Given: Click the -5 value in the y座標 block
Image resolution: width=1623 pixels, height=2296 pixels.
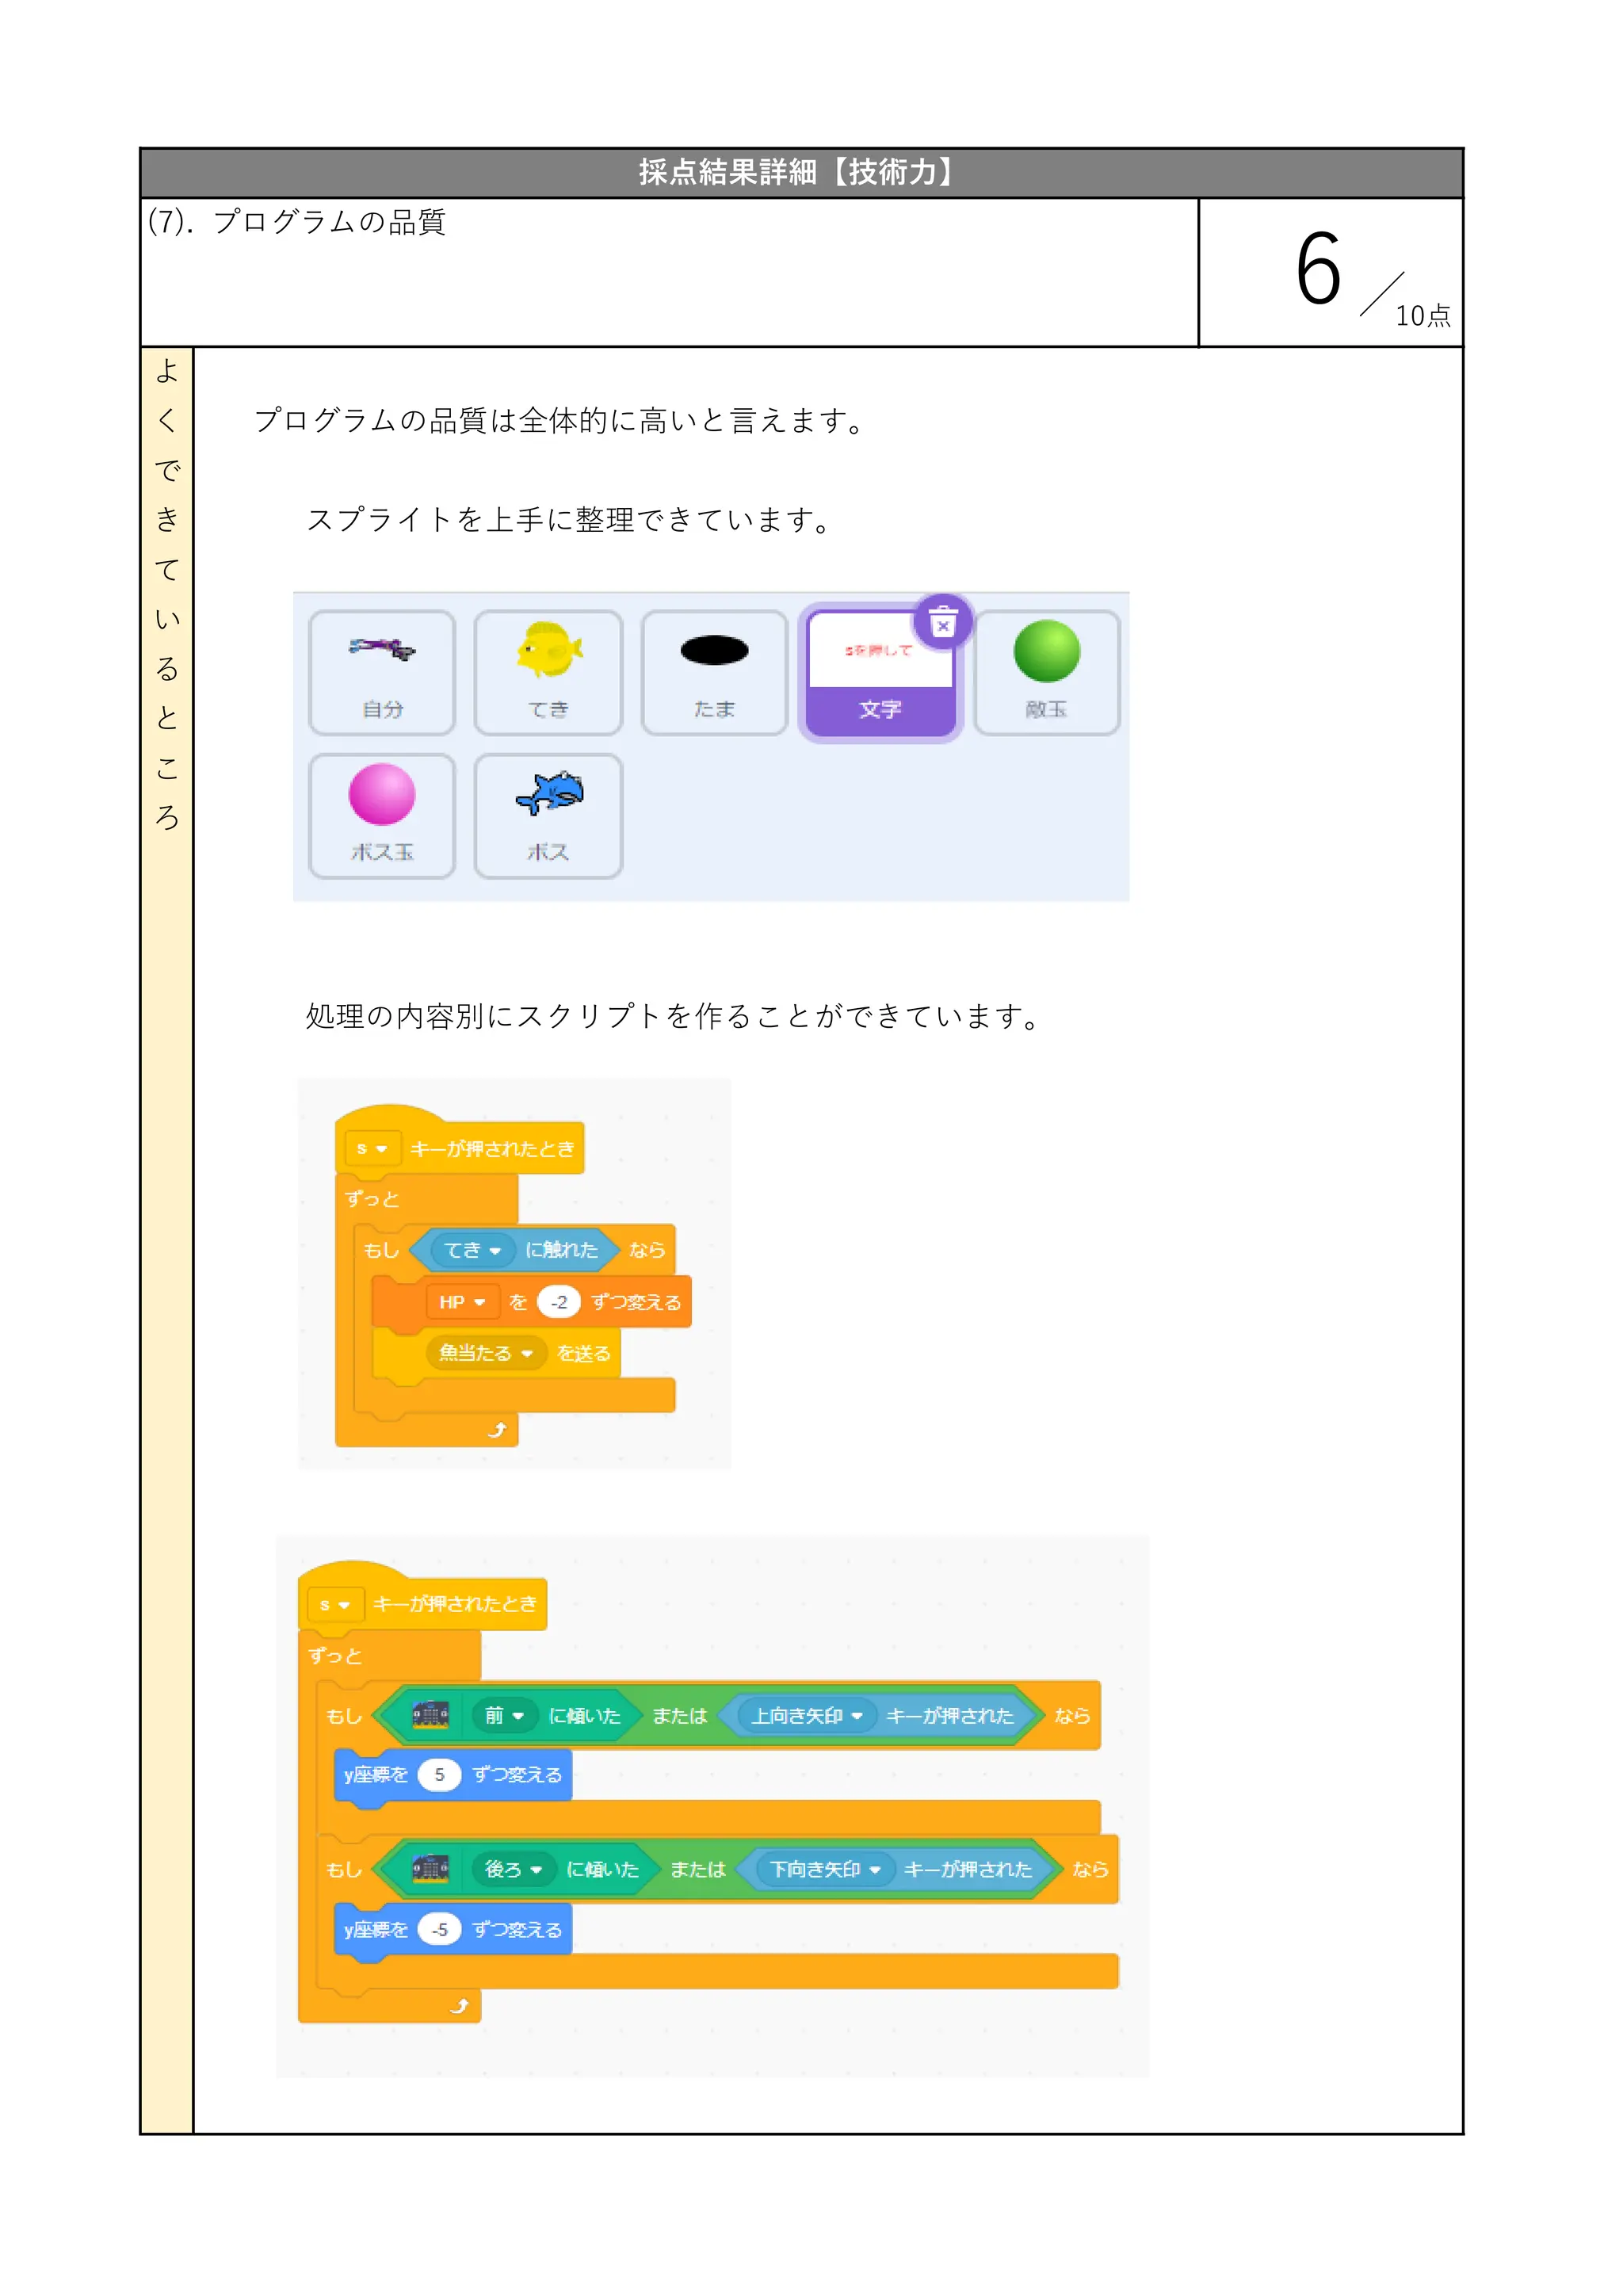Looking at the screenshot, I should pyautogui.click(x=439, y=1928).
